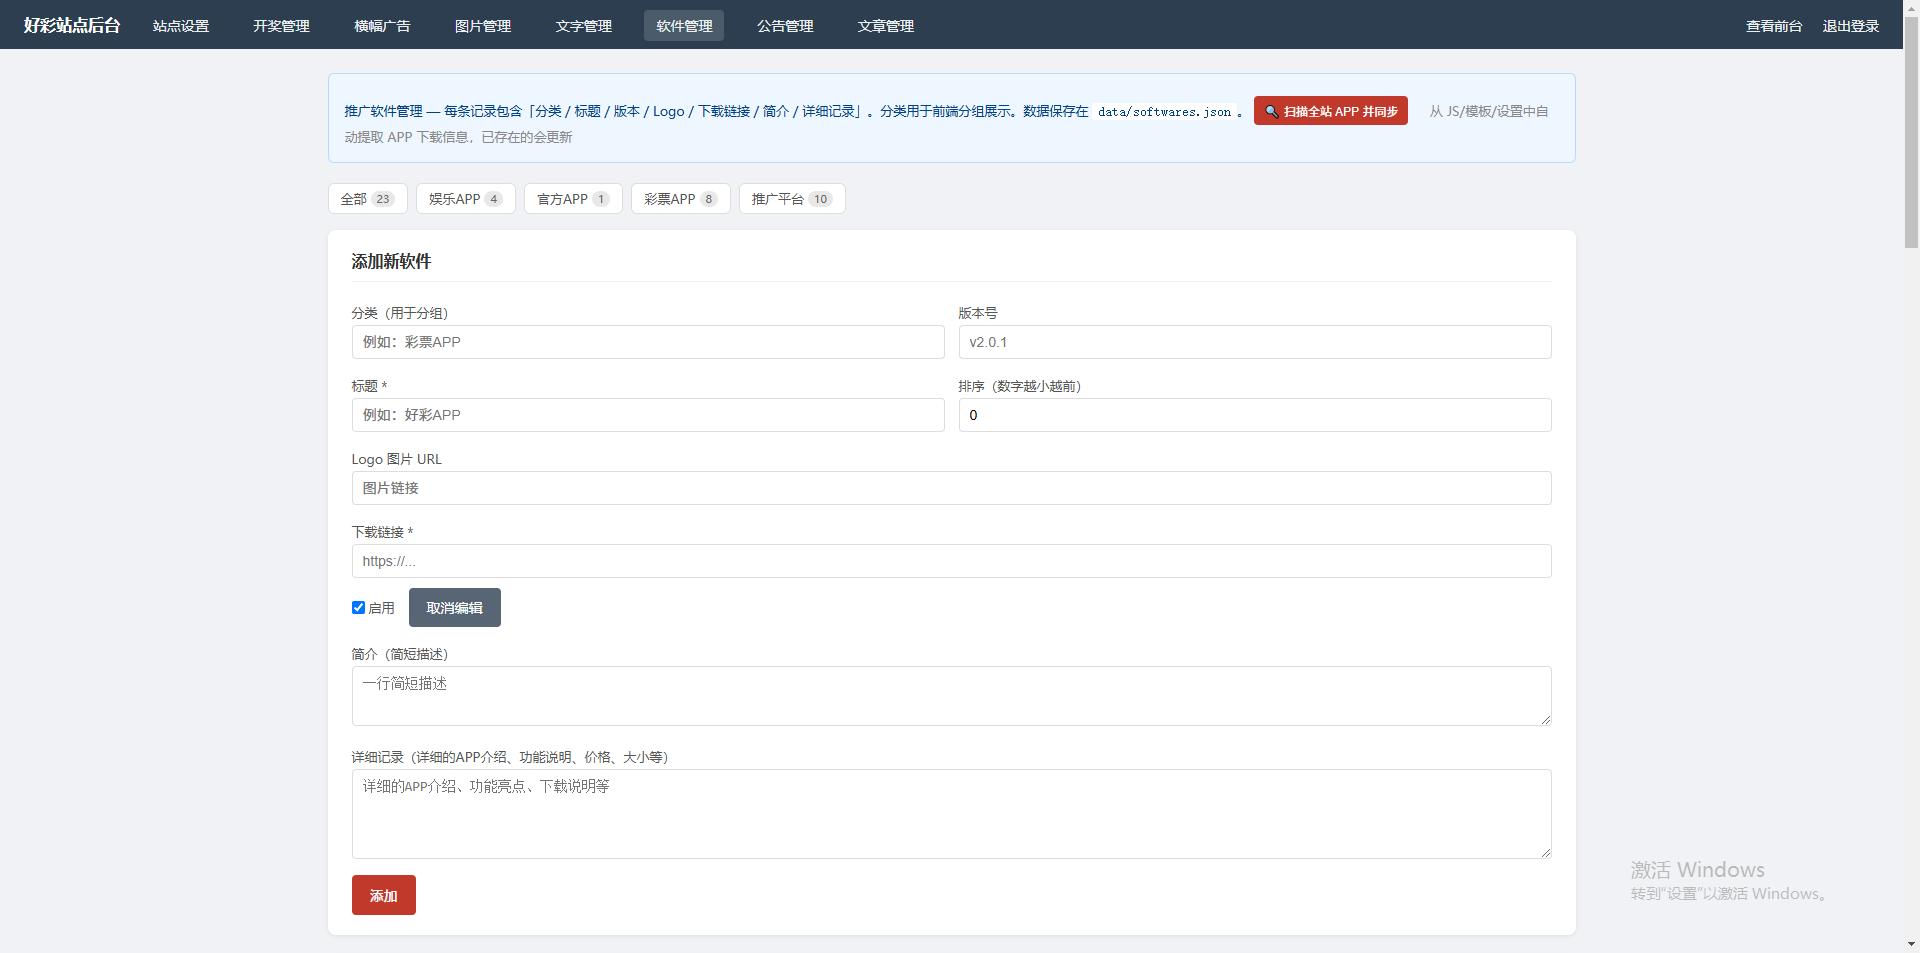Click the 查看前台 link
The width and height of the screenshot is (1920, 953).
click(1774, 26)
